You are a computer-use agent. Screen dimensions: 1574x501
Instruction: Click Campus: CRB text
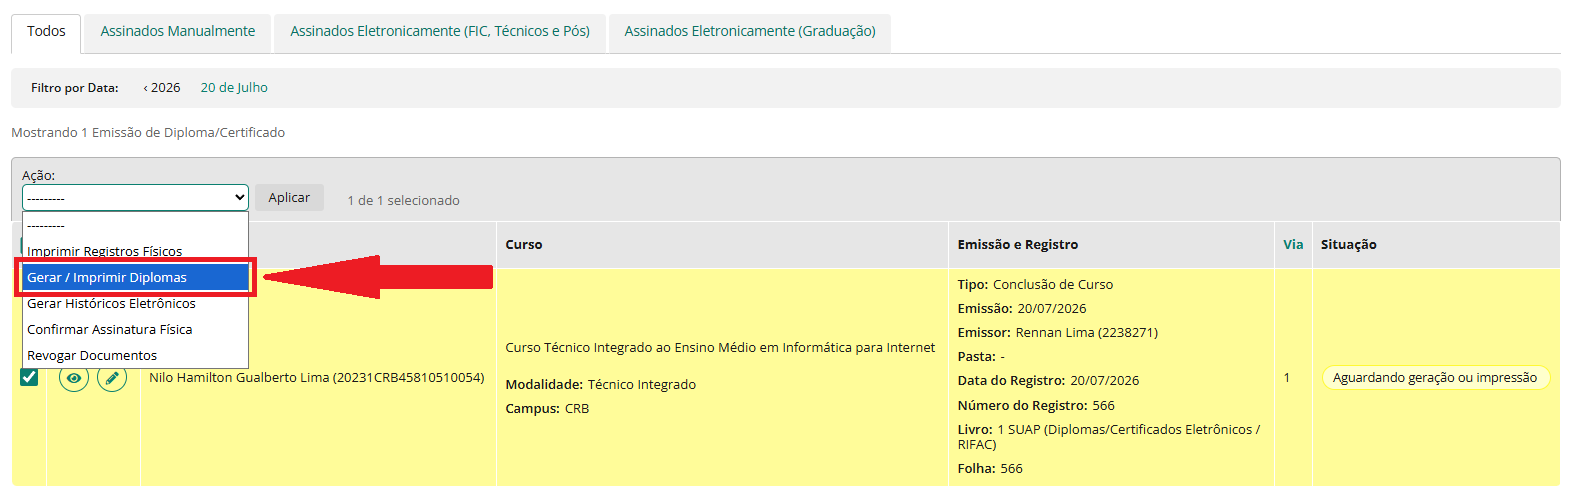tap(547, 408)
